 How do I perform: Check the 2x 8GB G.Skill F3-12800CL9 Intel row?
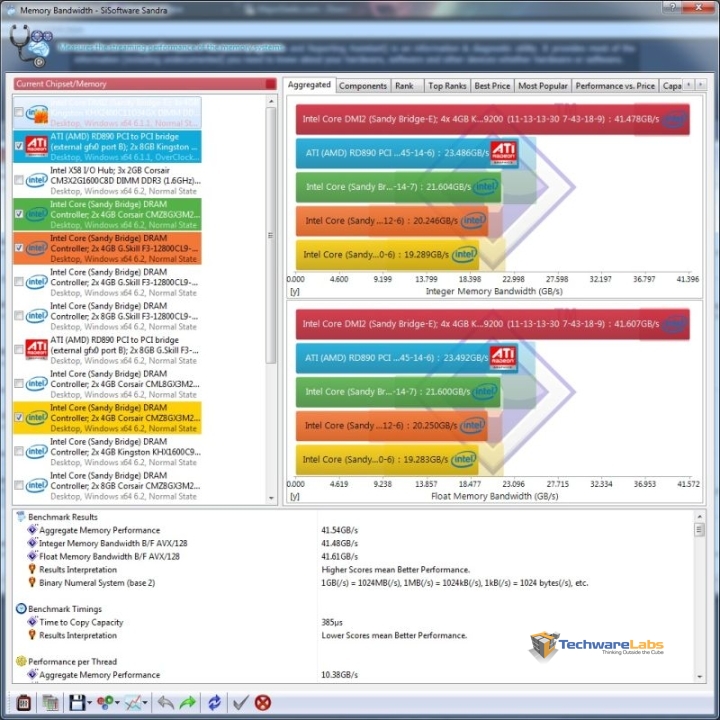click(19, 315)
